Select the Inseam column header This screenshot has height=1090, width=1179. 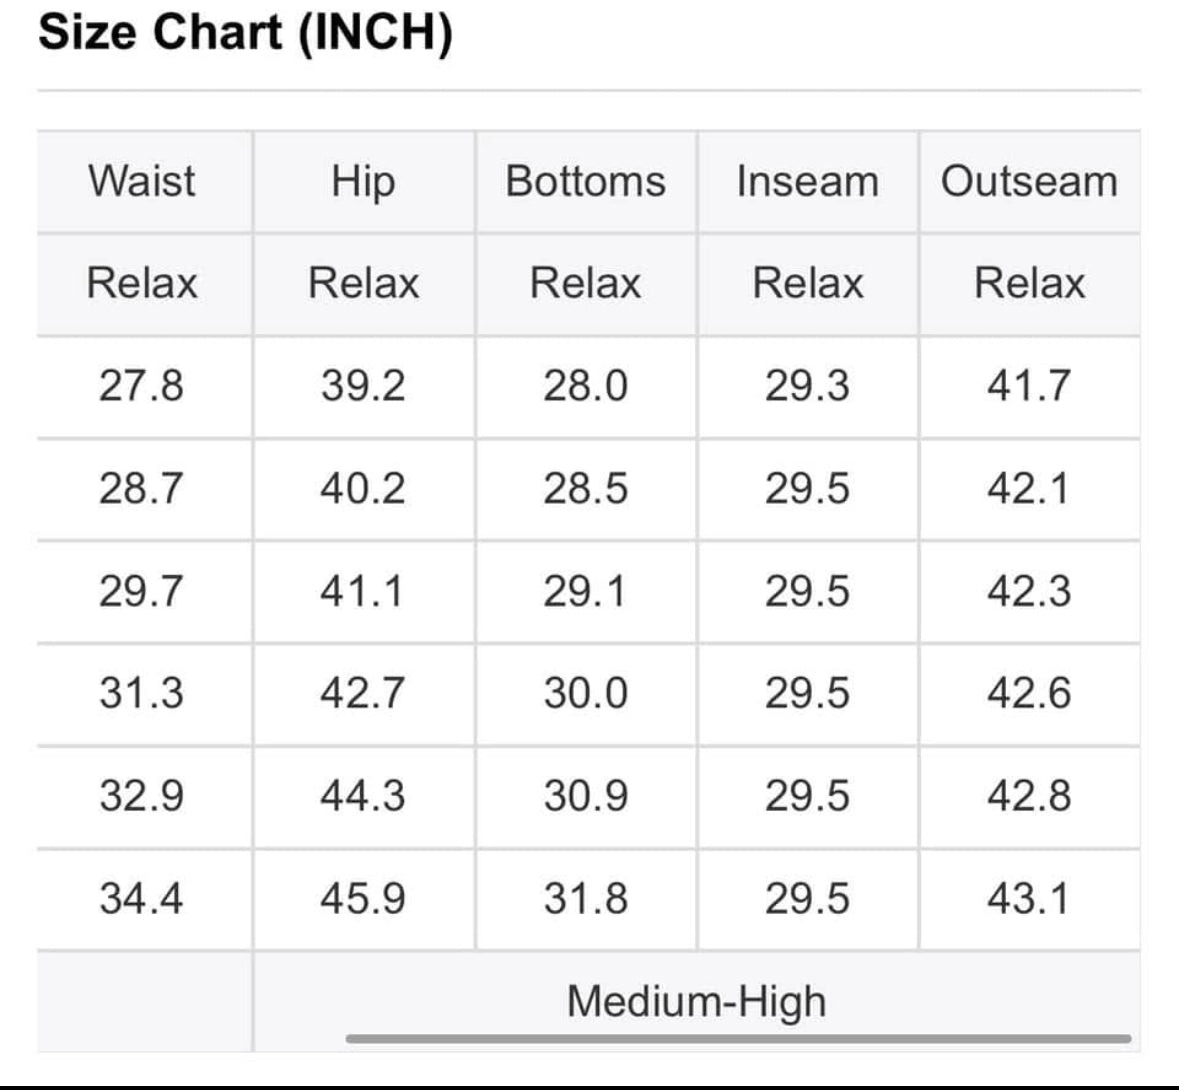[x=808, y=181]
